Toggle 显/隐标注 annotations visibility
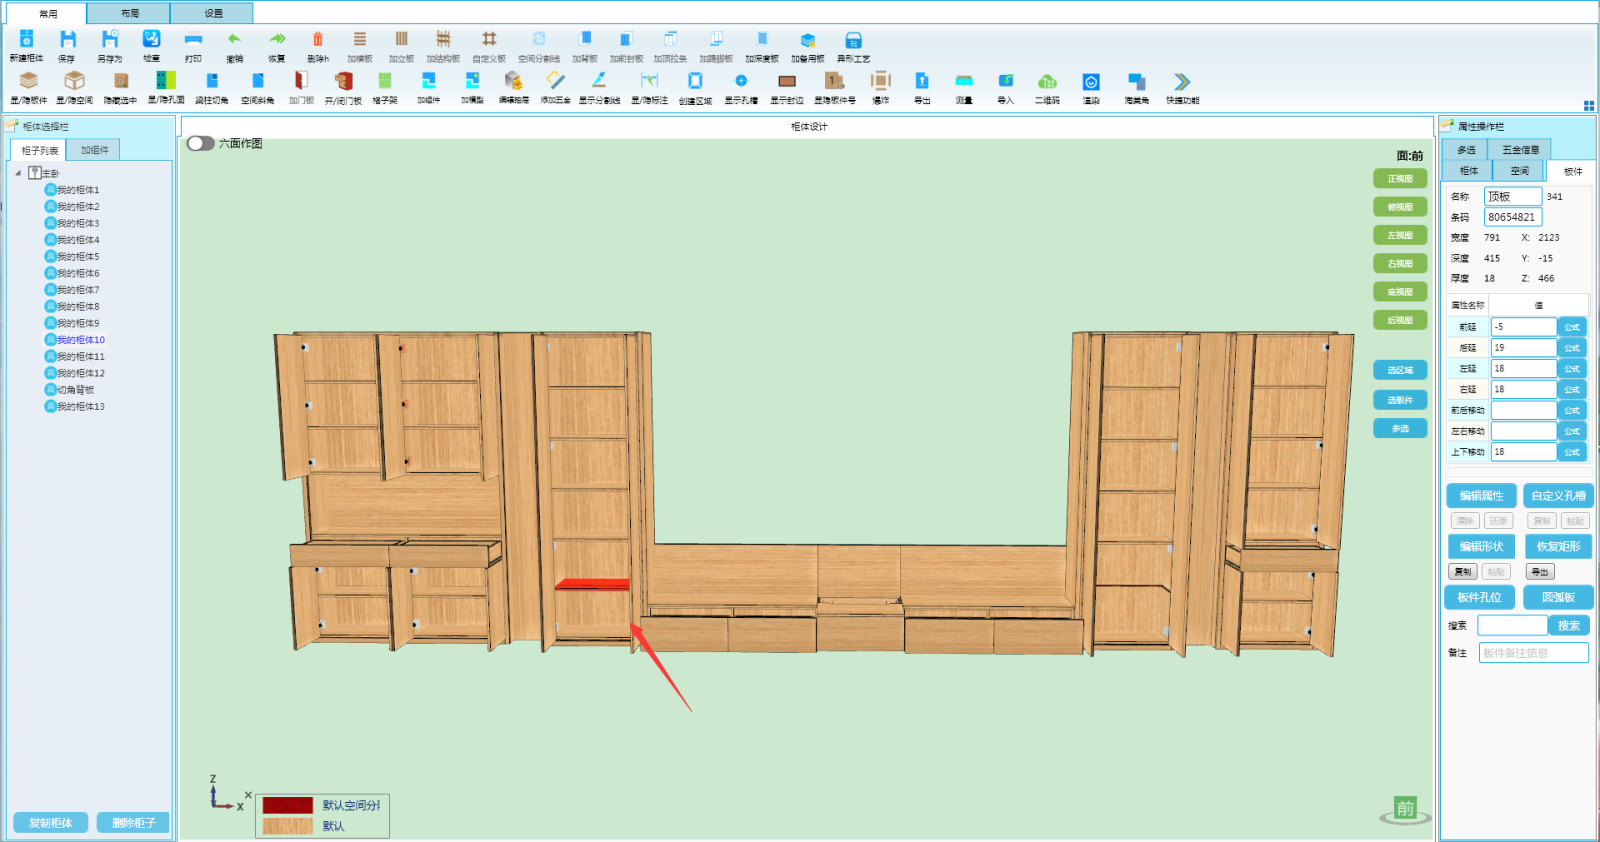 coord(649,82)
